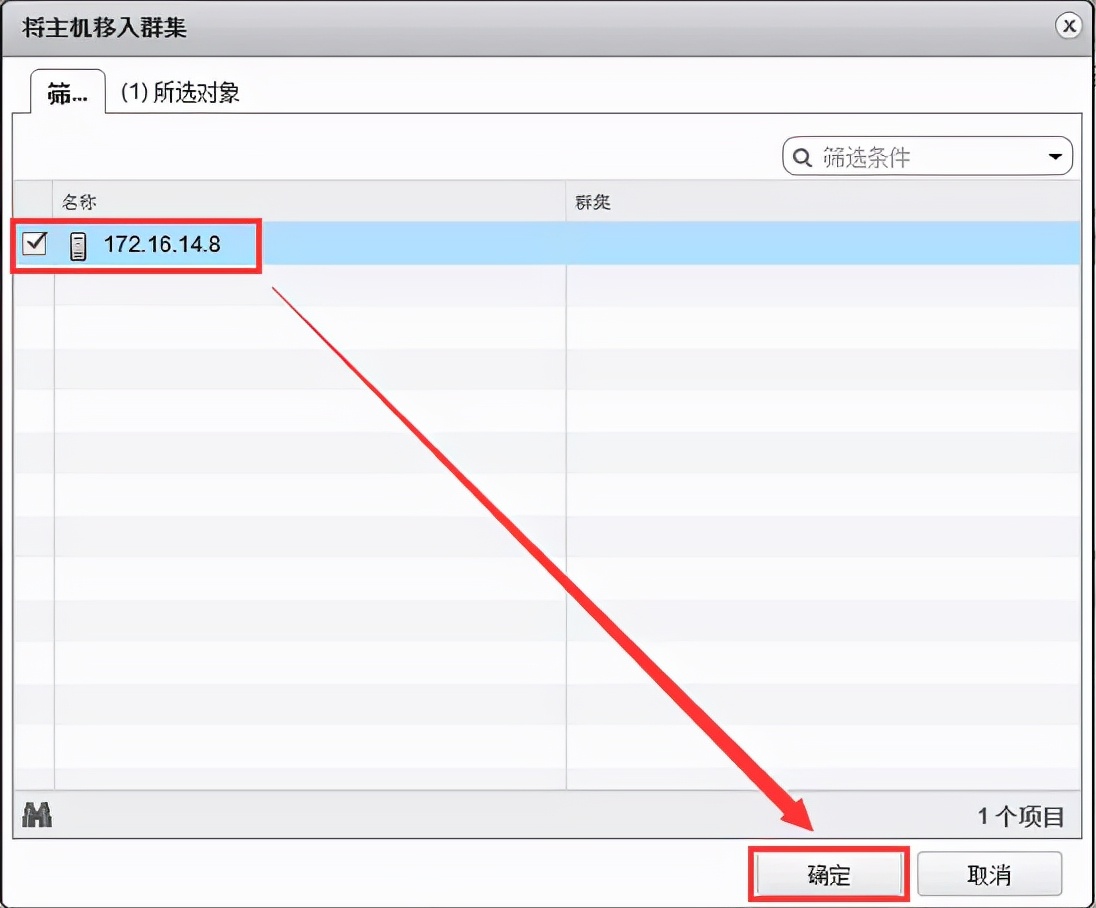
Task: Expand the filter criteria dropdown on the right
Action: (1055, 156)
